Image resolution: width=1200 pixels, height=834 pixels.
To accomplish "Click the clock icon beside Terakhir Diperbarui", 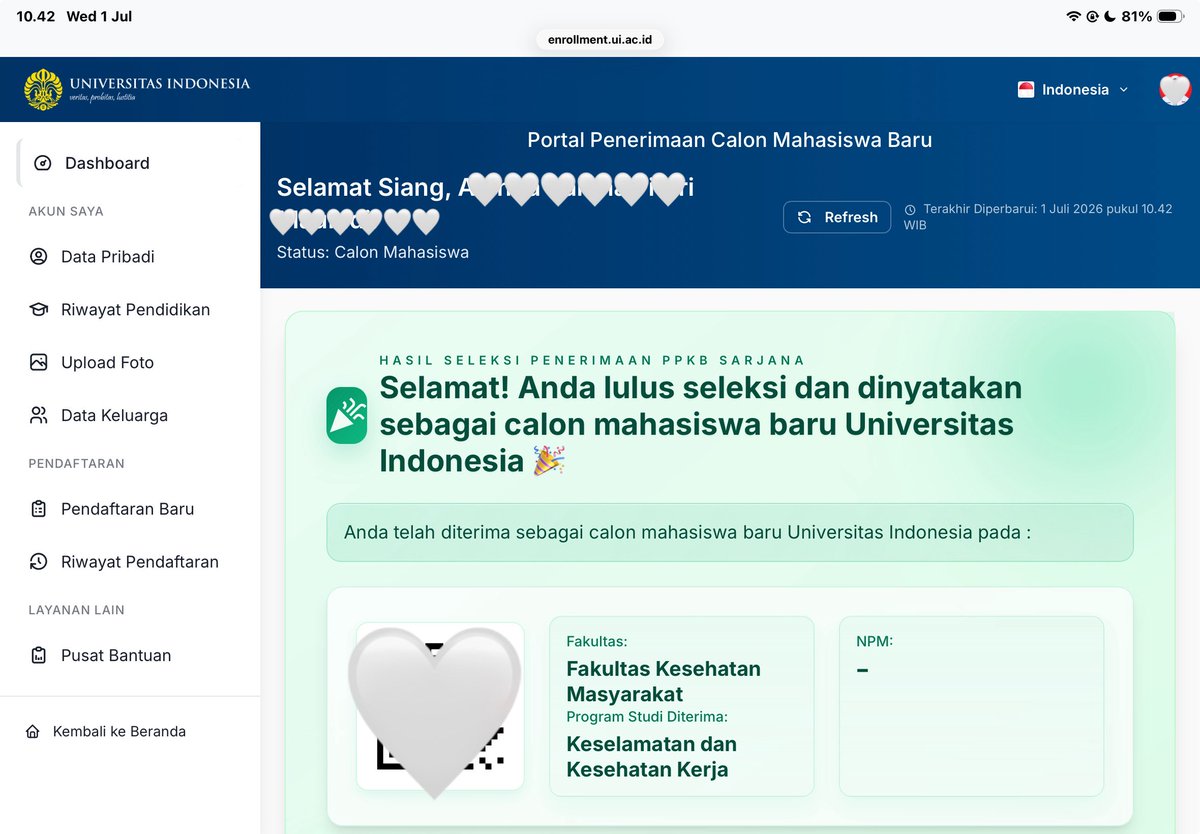I will [910, 210].
